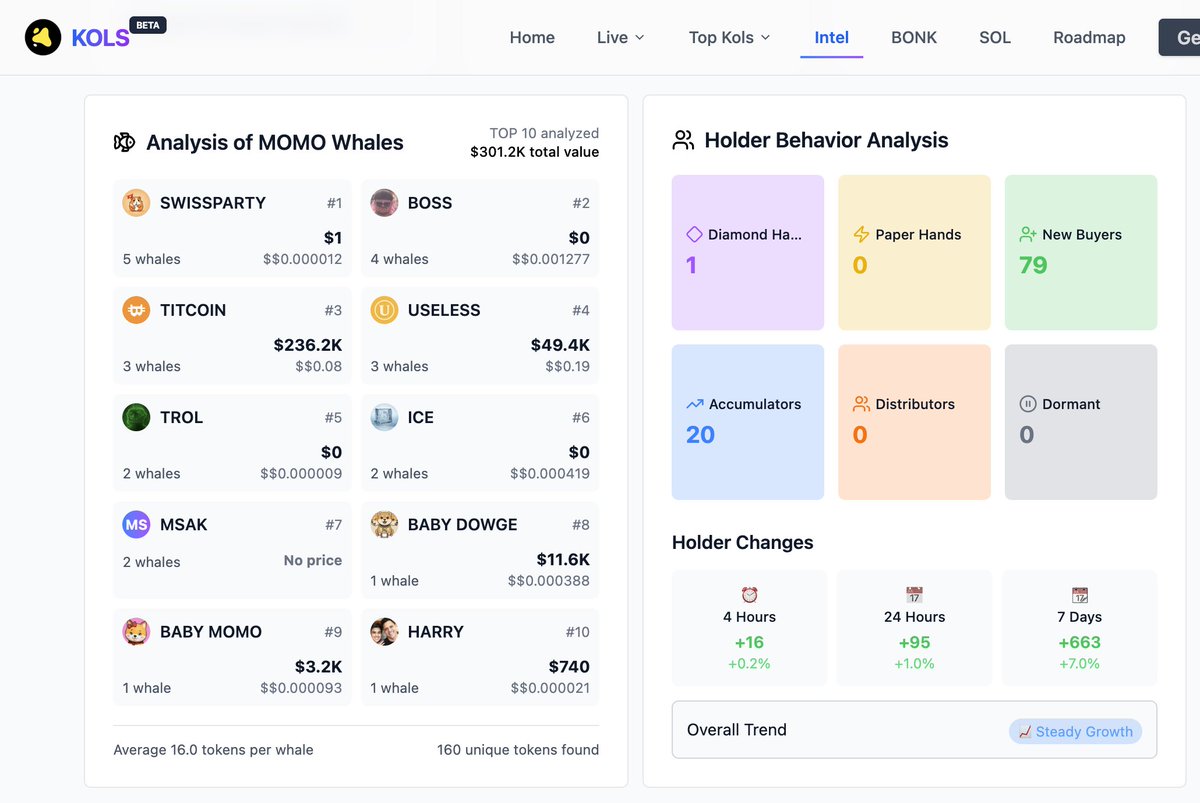
Task: Click the holders icon beside Holder Behavior Analysis
Action: (683, 140)
